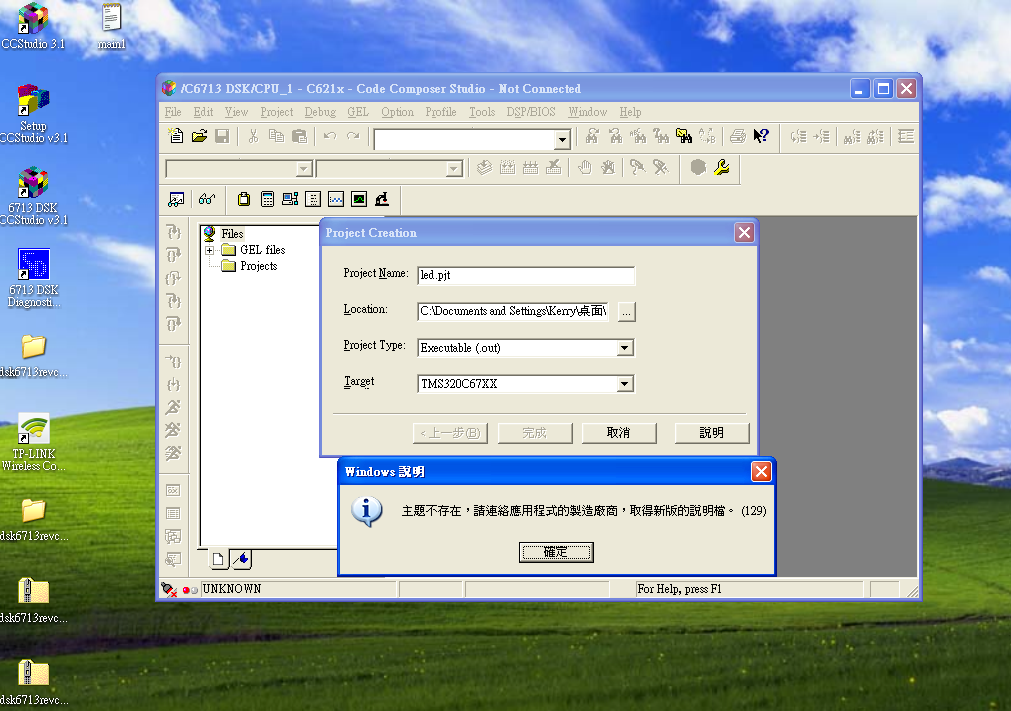
Task: Click the New file toolbar icon
Action: tap(176, 136)
